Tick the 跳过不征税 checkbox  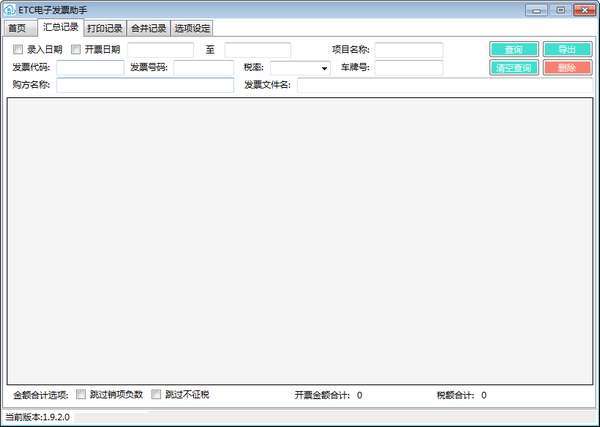click(156, 394)
